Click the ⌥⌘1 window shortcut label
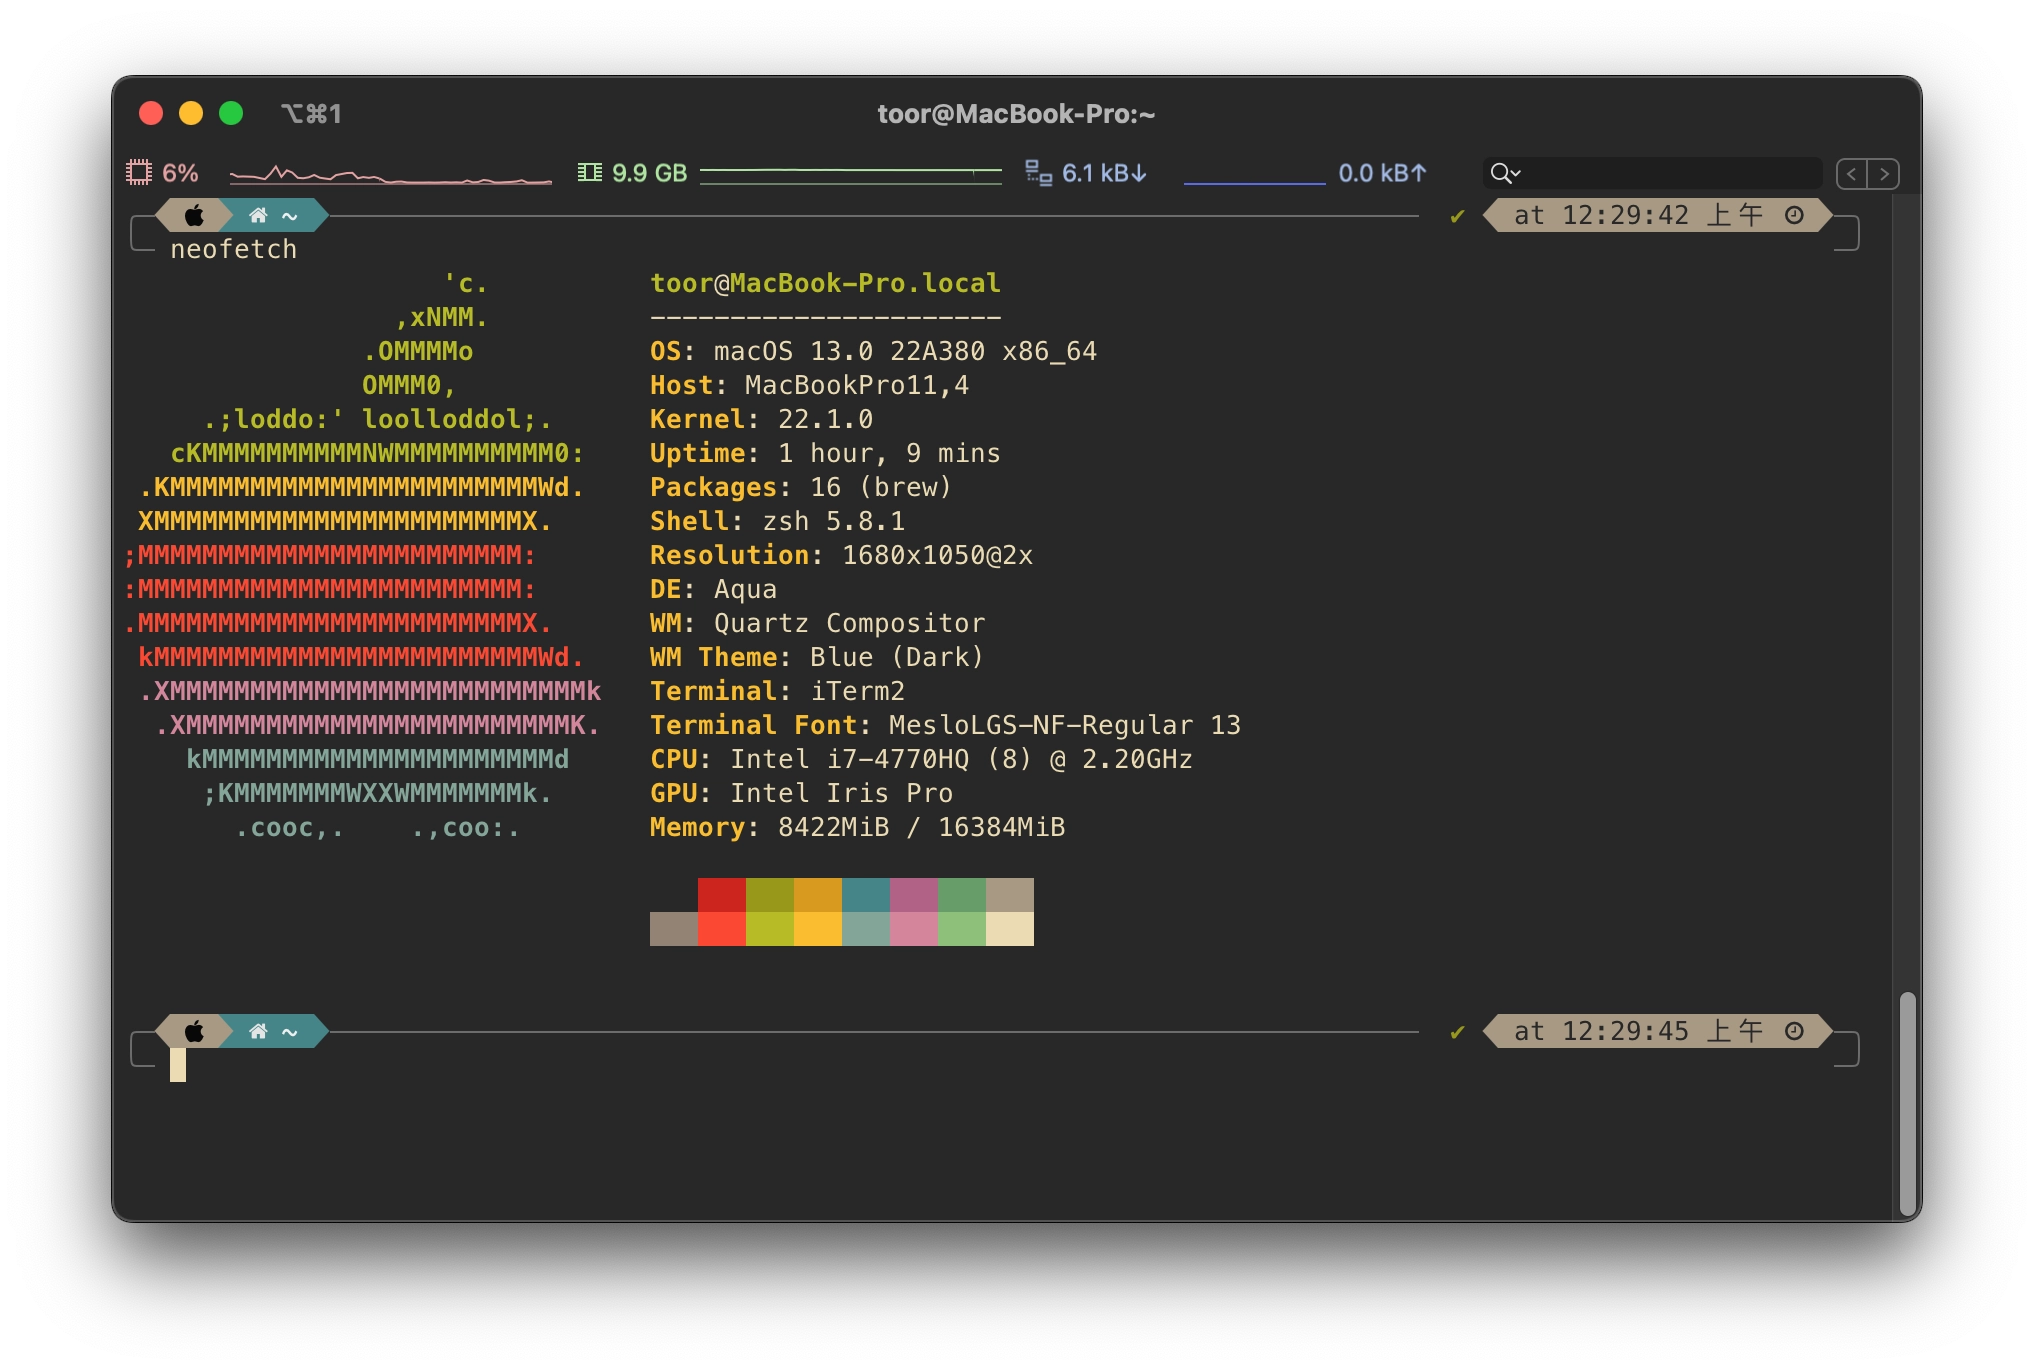This screenshot has height=1370, width=2034. point(311,114)
